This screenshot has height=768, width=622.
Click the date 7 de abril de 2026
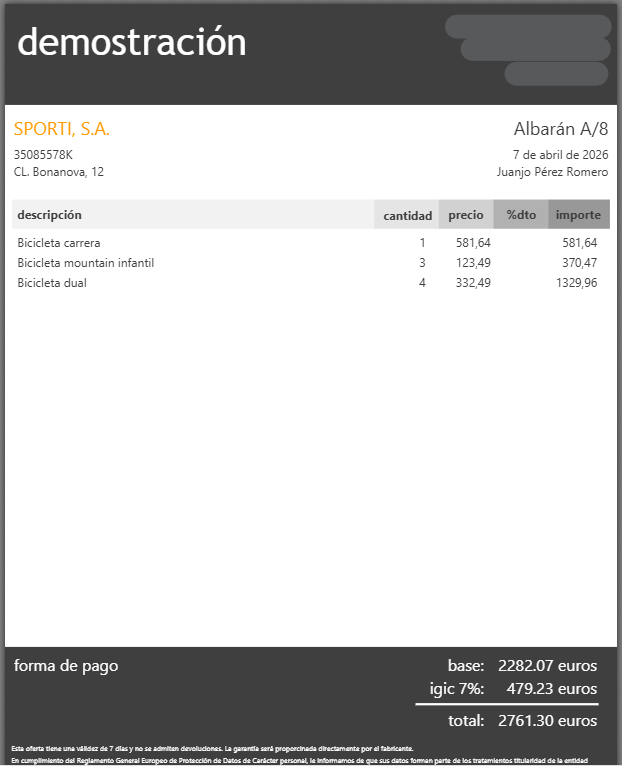point(560,155)
